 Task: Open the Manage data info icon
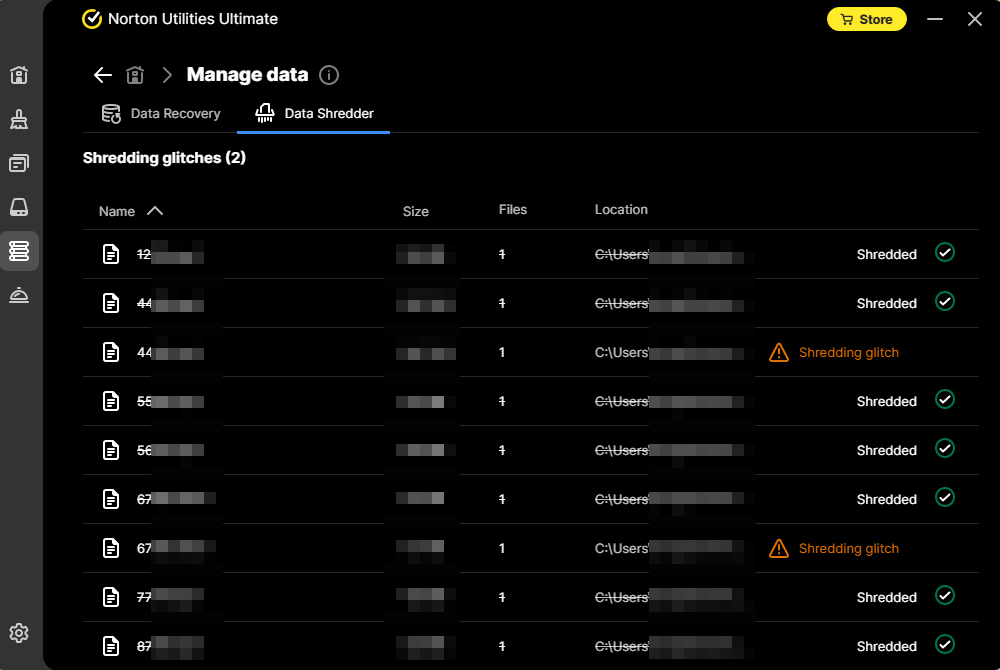point(329,74)
